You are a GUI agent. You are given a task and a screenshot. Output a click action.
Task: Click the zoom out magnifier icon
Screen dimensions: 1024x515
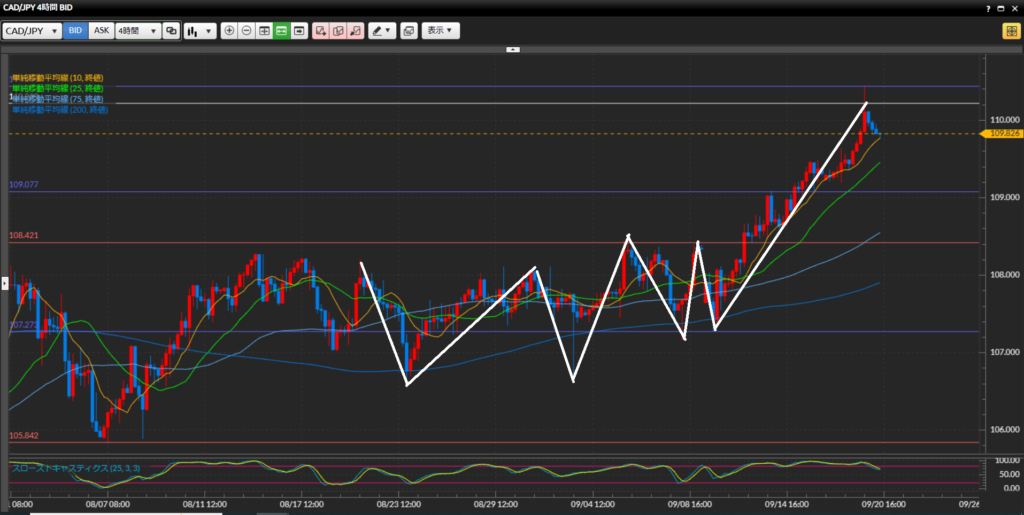coord(247,31)
